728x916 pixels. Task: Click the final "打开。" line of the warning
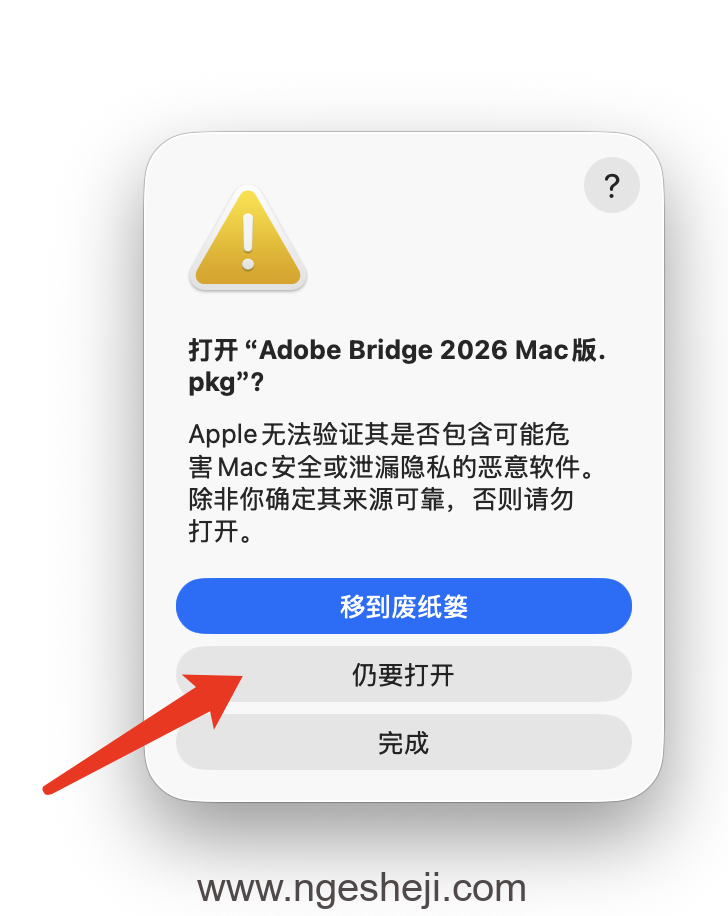pyautogui.click(x=220, y=530)
